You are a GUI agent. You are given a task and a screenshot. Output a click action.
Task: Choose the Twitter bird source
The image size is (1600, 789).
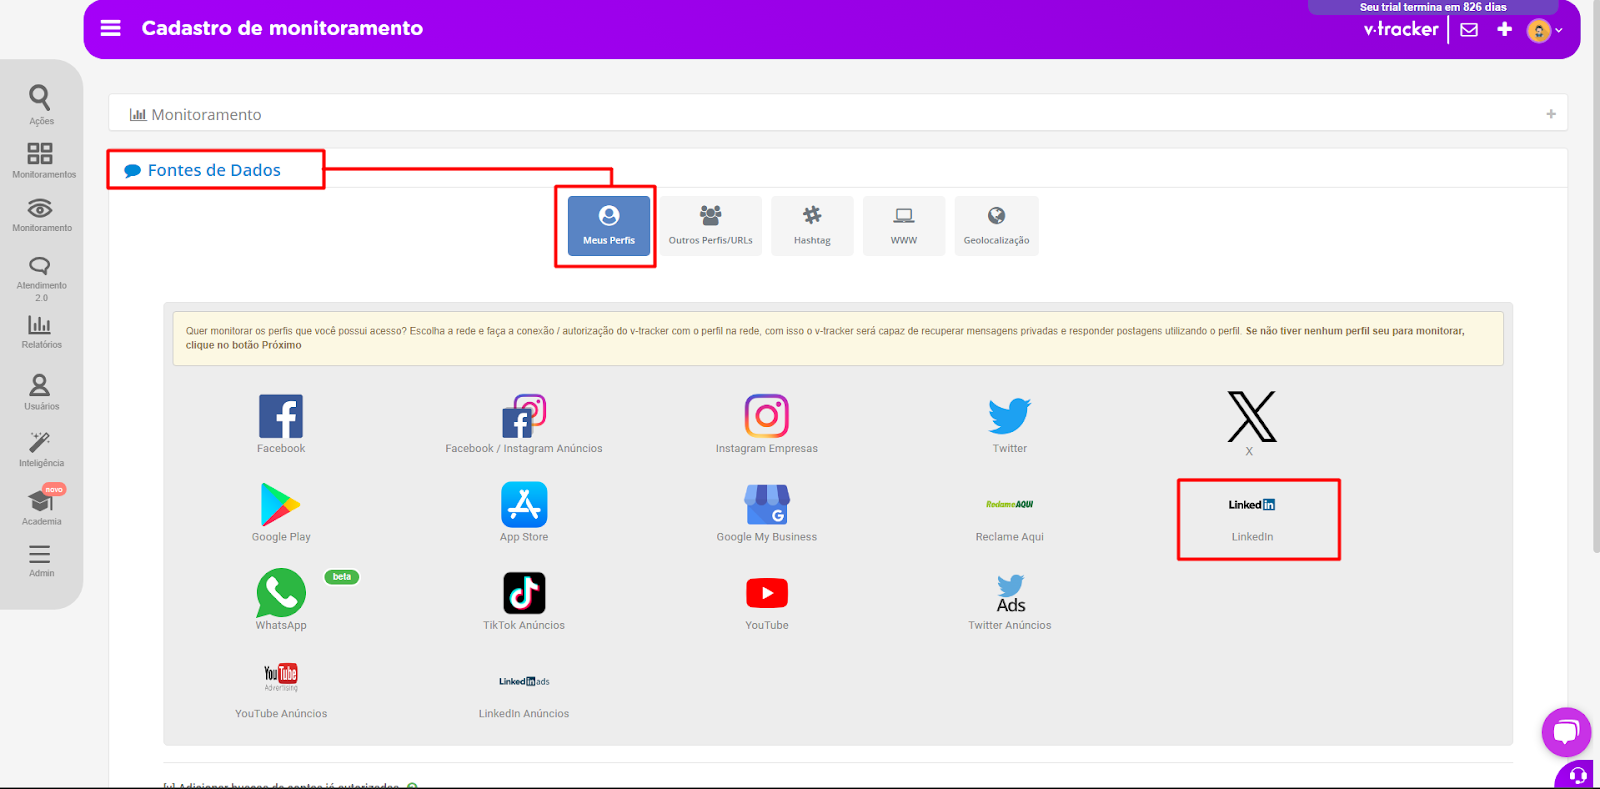point(1010,424)
